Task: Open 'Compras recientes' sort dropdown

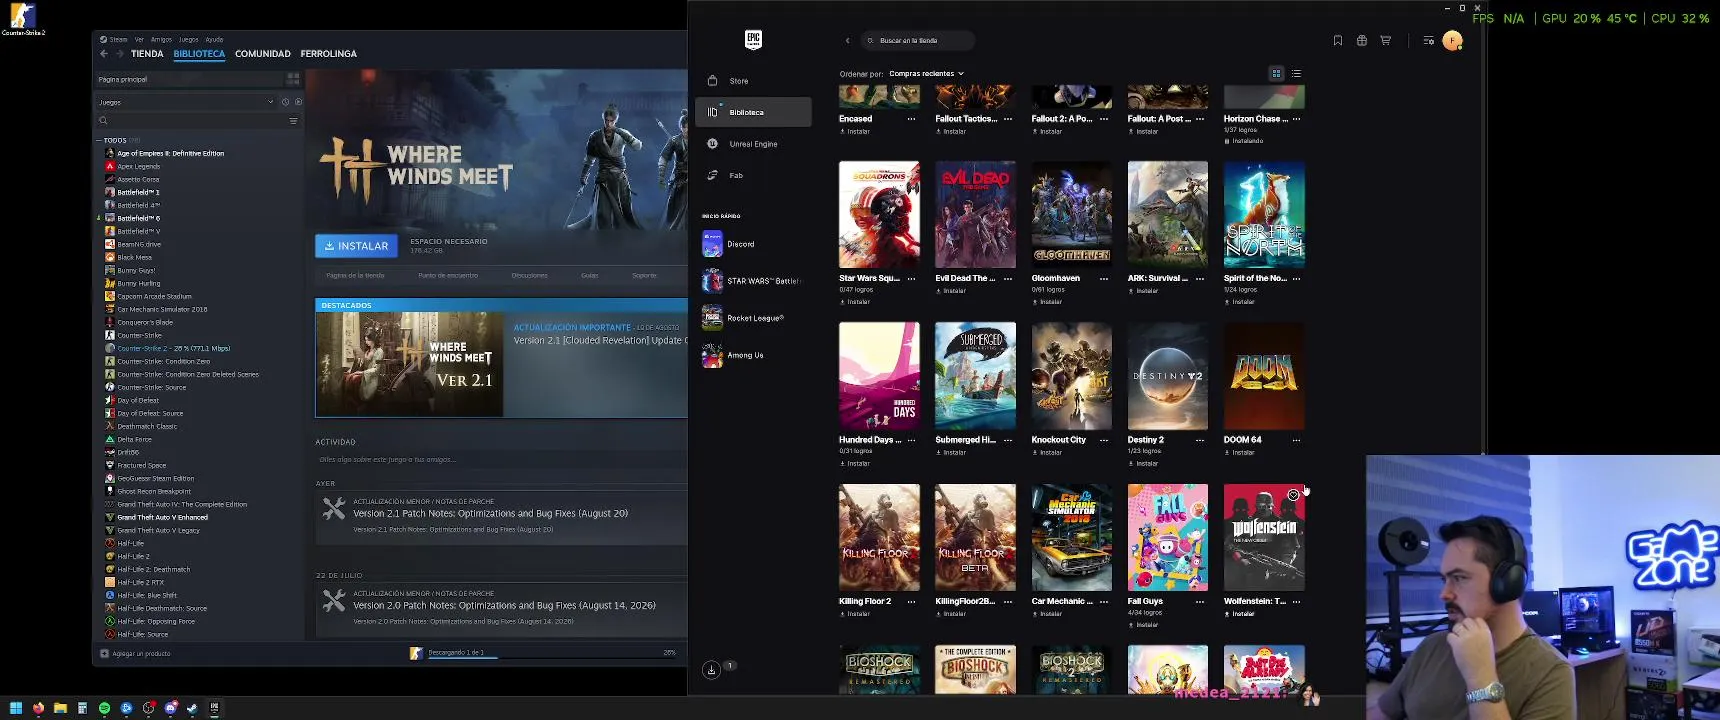Action: point(926,74)
